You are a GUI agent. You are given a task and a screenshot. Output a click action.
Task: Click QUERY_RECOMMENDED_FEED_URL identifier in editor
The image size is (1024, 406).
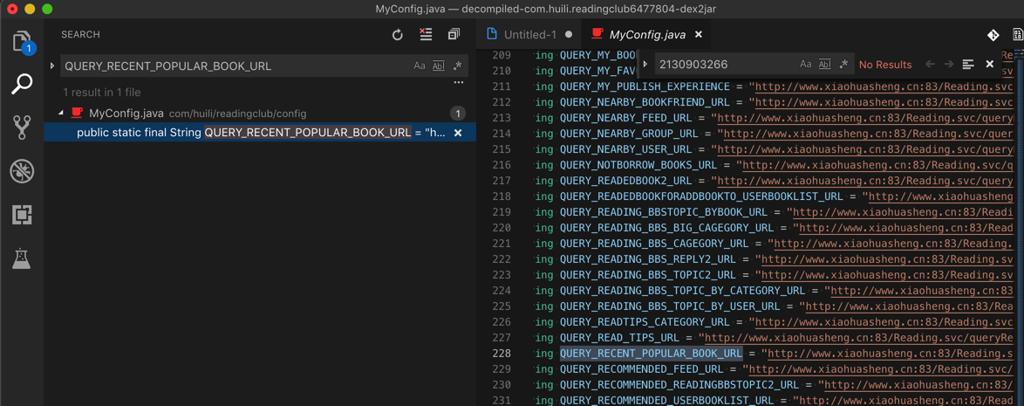641,369
